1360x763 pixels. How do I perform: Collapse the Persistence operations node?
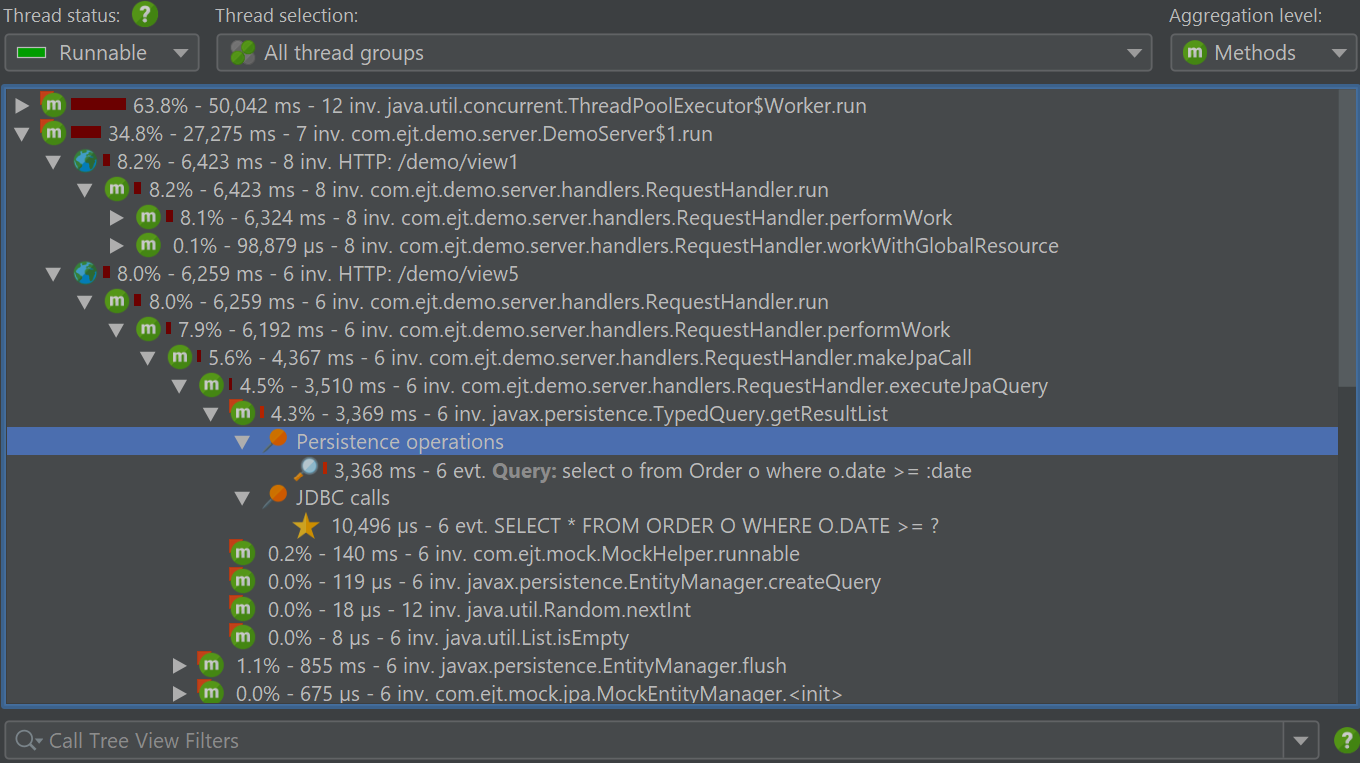click(x=242, y=441)
